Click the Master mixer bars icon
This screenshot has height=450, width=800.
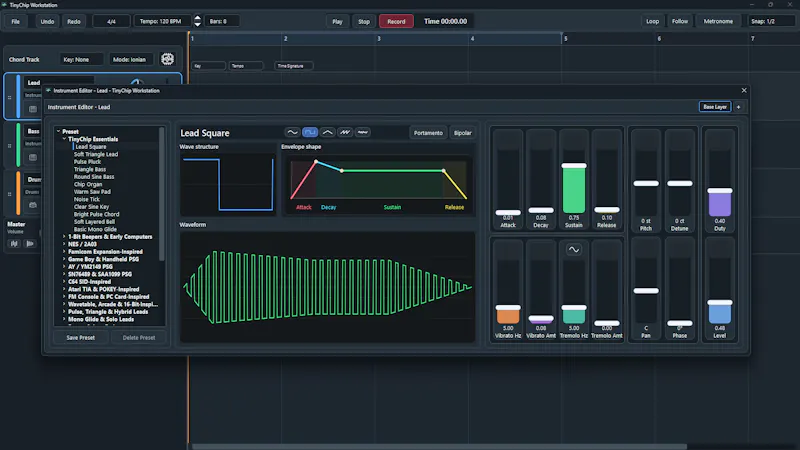click(14, 244)
